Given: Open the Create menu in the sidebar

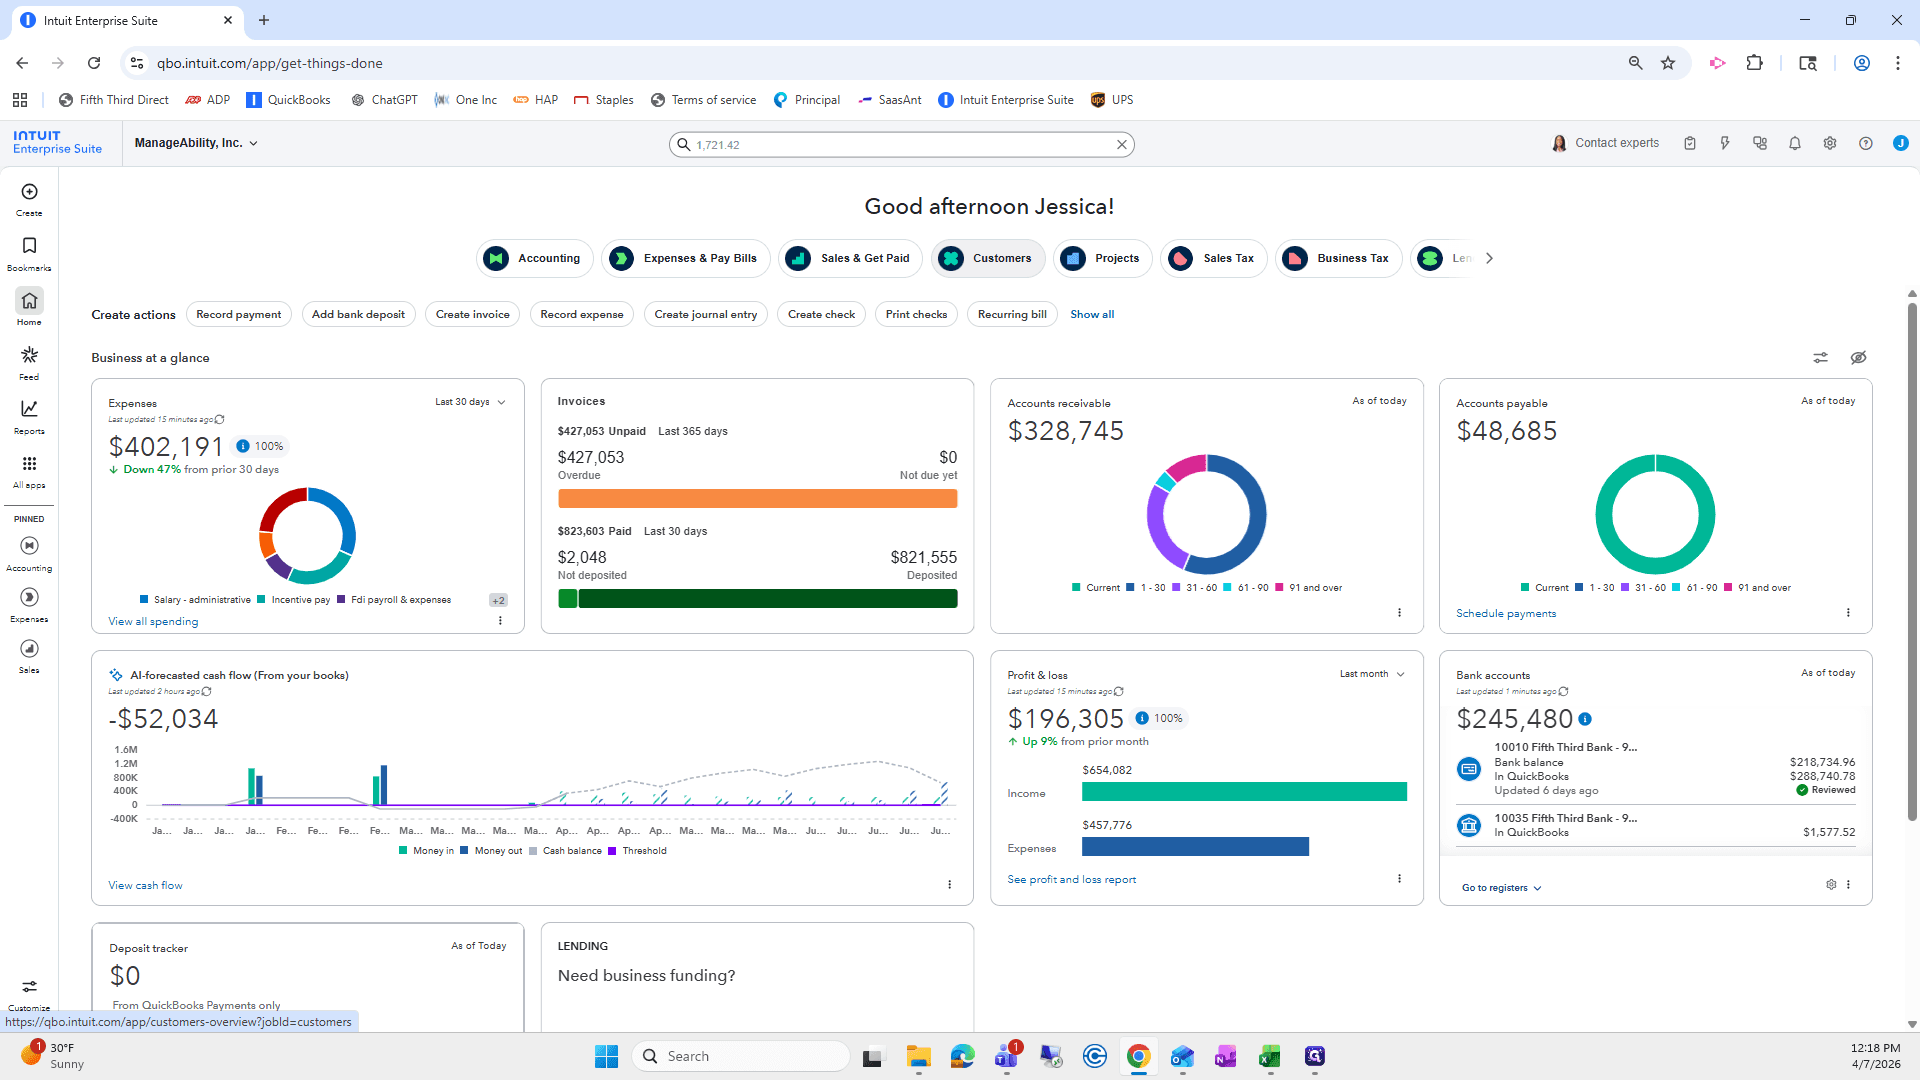Looking at the screenshot, I should [x=29, y=199].
